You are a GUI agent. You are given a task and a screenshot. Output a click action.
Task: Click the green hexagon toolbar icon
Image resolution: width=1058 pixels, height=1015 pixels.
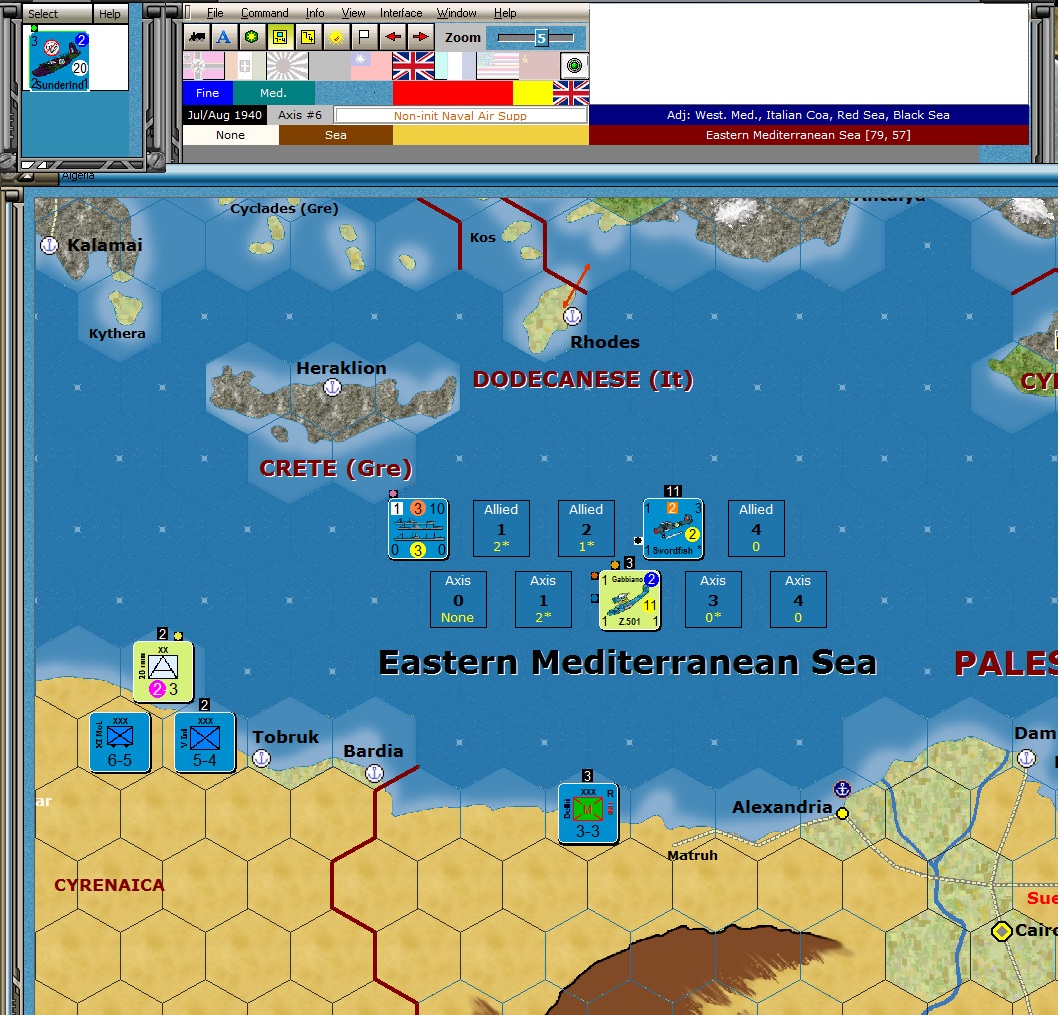tap(252, 37)
